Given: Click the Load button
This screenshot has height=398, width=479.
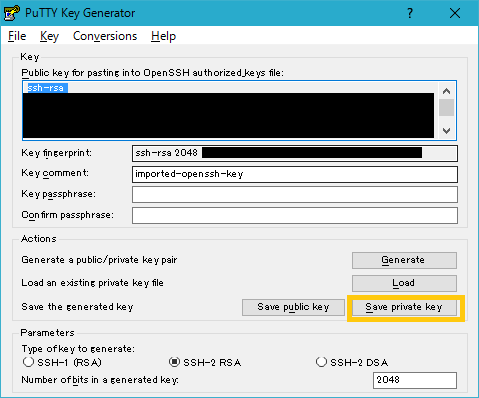Looking at the screenshot, I should [404, 283].
